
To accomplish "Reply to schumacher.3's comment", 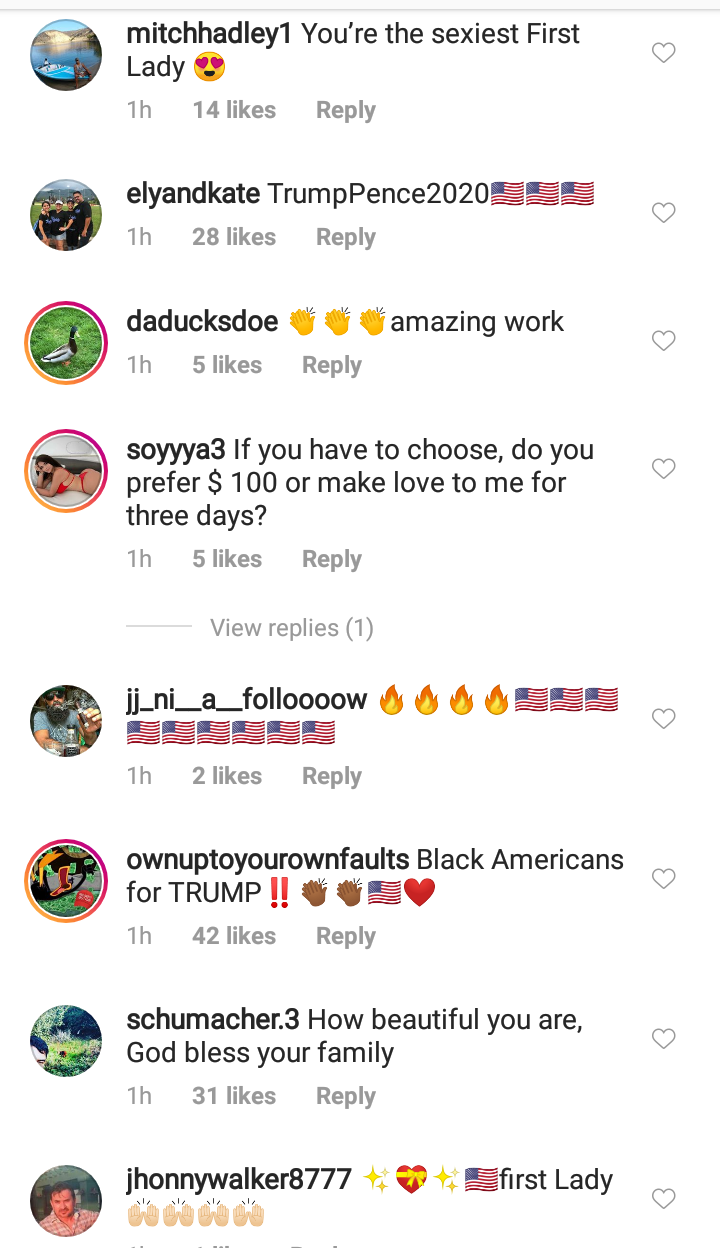I will pyautogui.click(x=346, y=1096).
